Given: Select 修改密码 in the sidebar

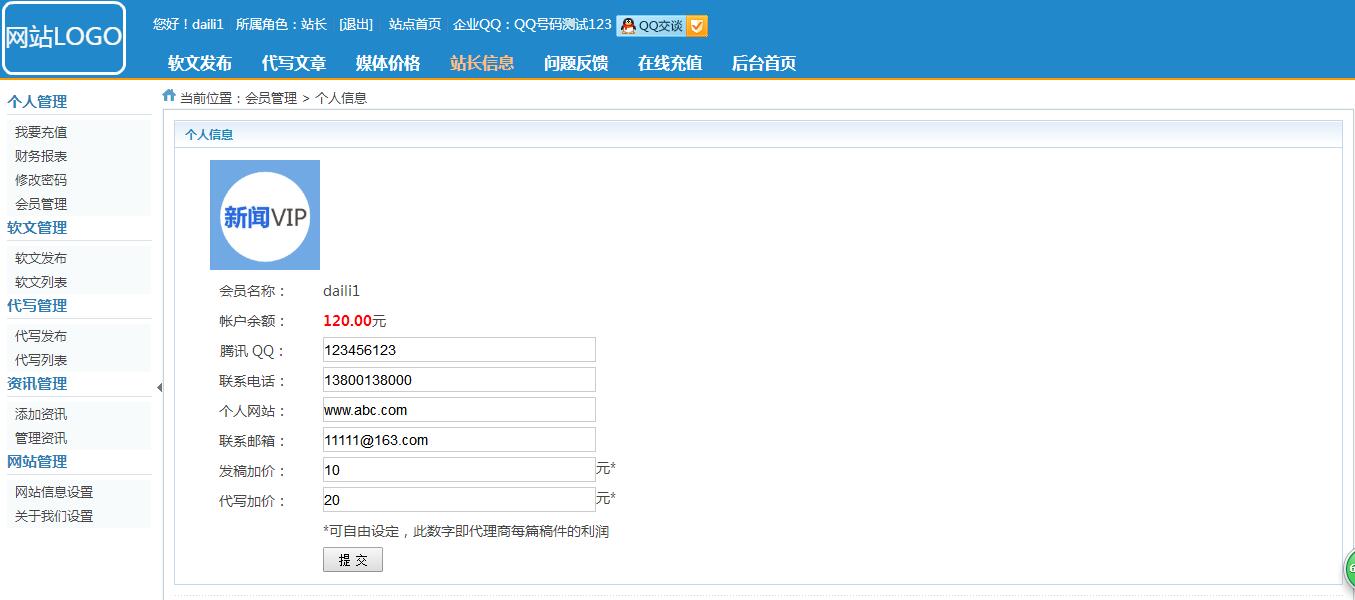Looking at the screenshot, I should pyautogui.click(x=41, y=180).
